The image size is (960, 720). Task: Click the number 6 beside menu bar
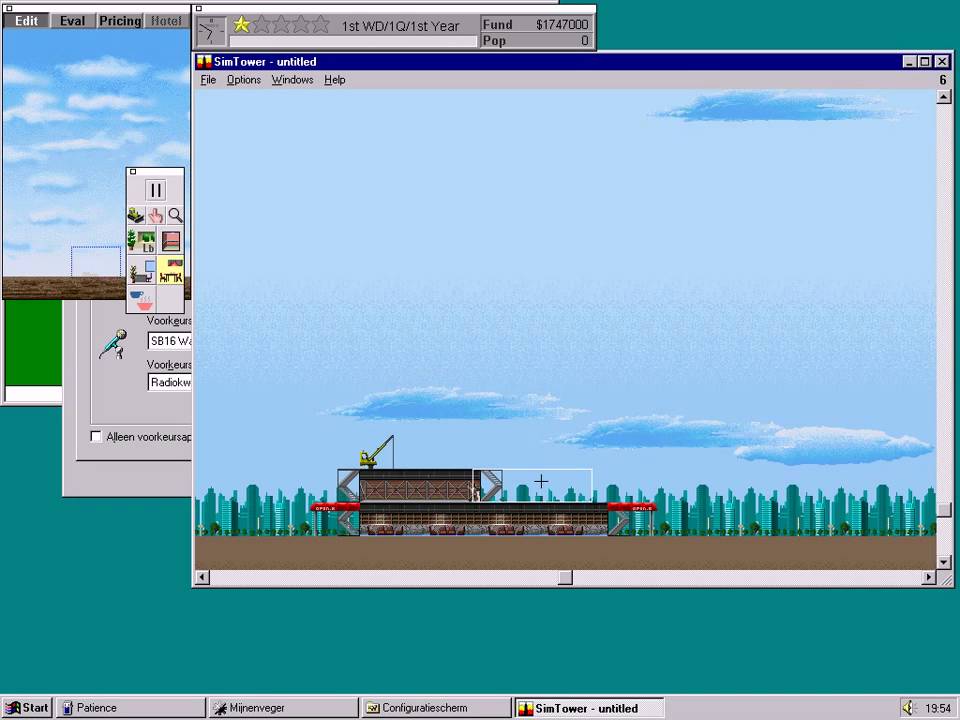(943, 80)
